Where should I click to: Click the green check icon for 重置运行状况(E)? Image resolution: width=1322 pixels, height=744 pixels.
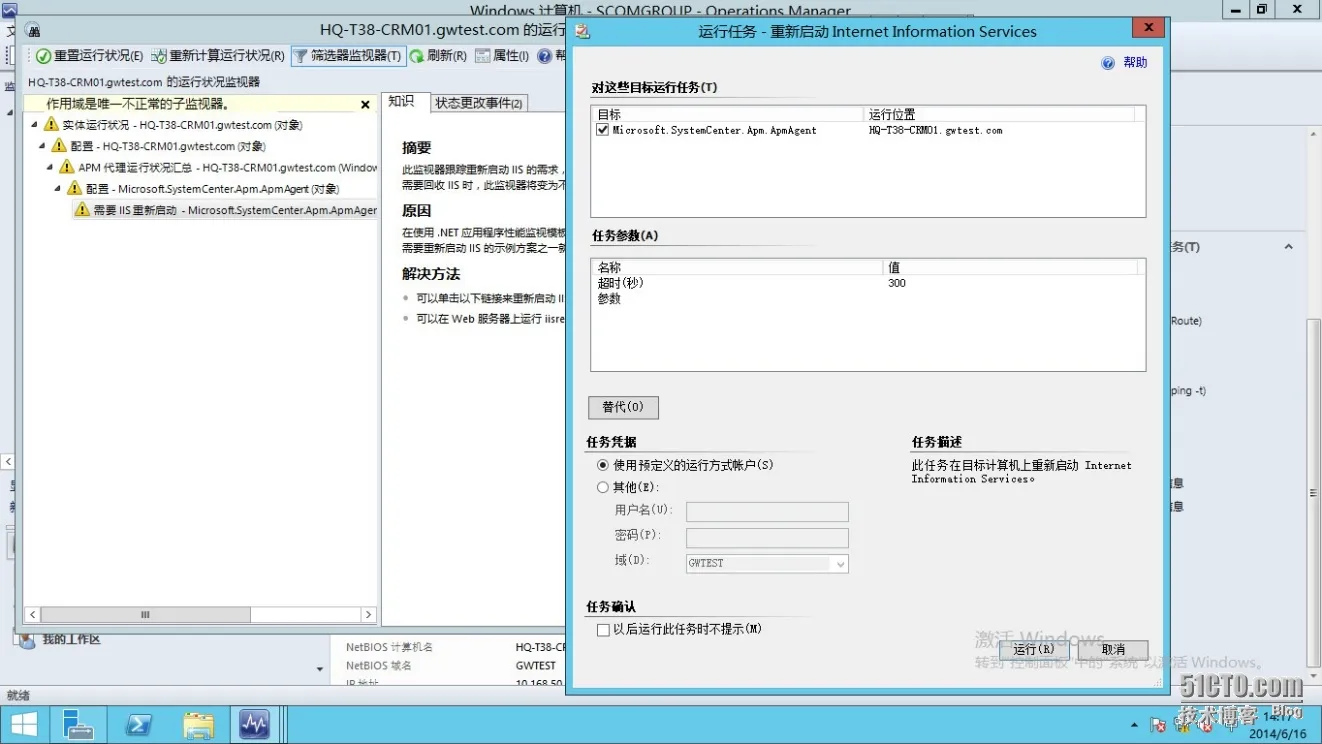point(43,56)
